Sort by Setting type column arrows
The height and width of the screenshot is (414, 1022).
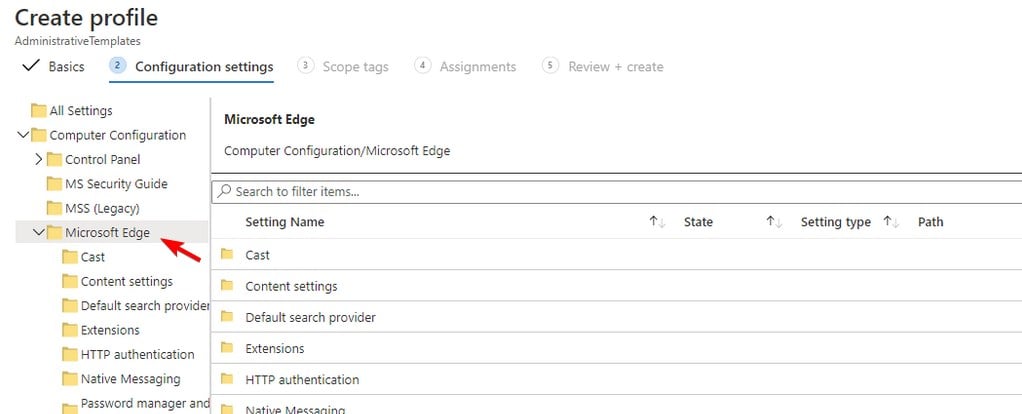click(891, 222)
